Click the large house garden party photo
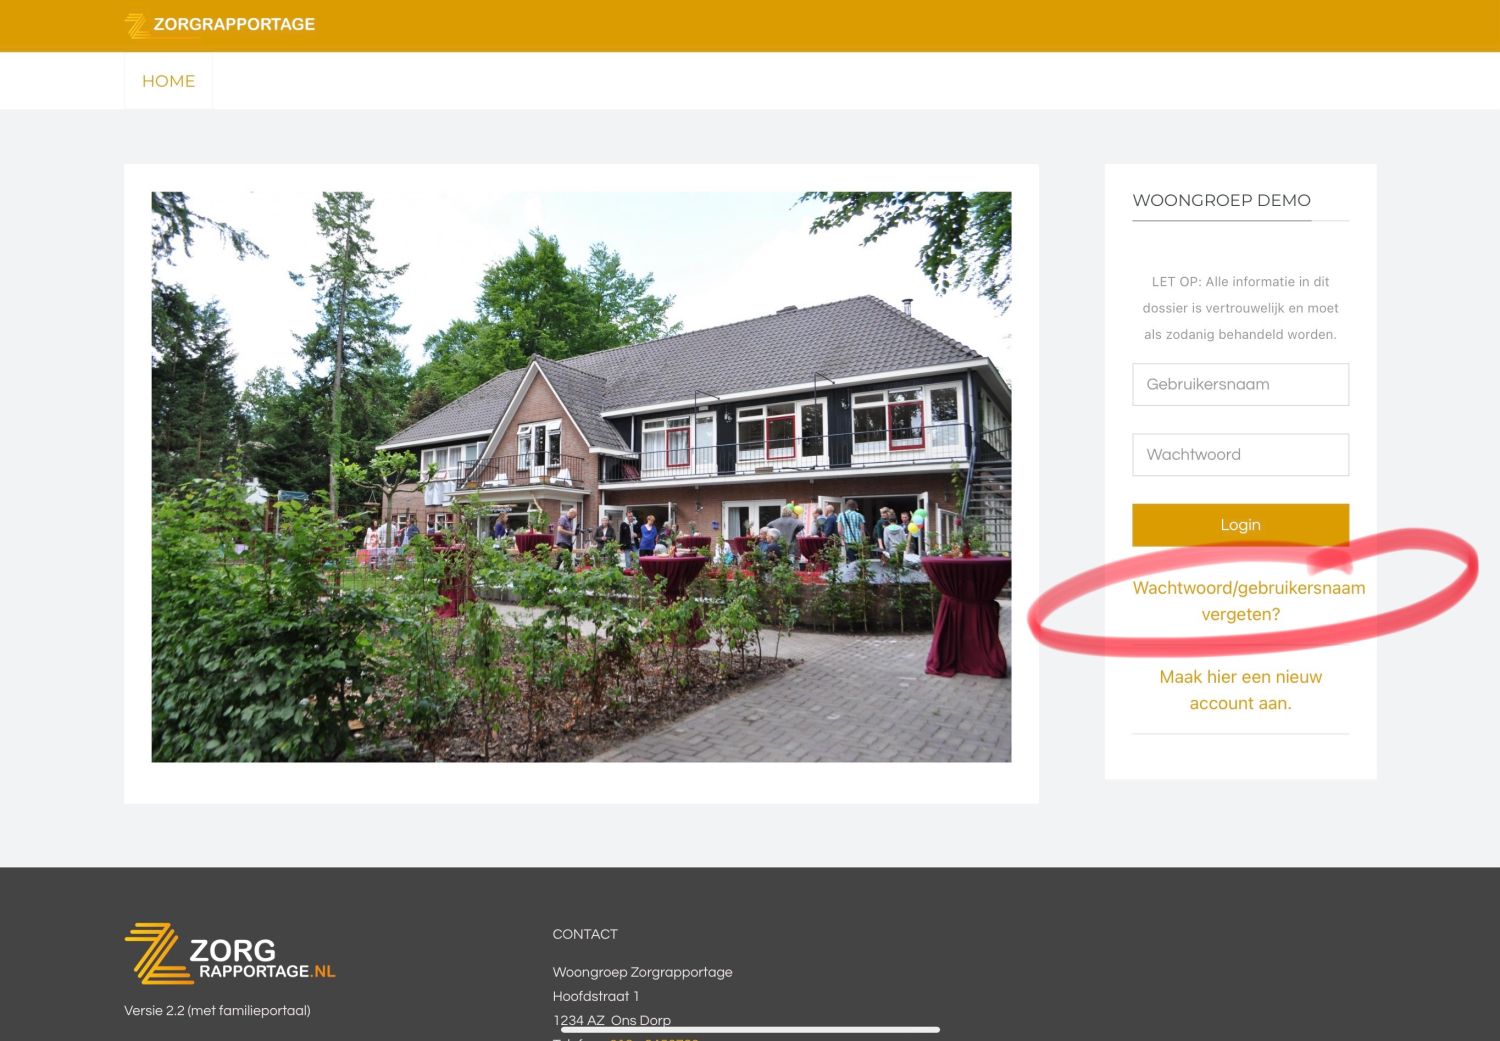Viewport: 1500px width, 1041px height. pos(581,477)
